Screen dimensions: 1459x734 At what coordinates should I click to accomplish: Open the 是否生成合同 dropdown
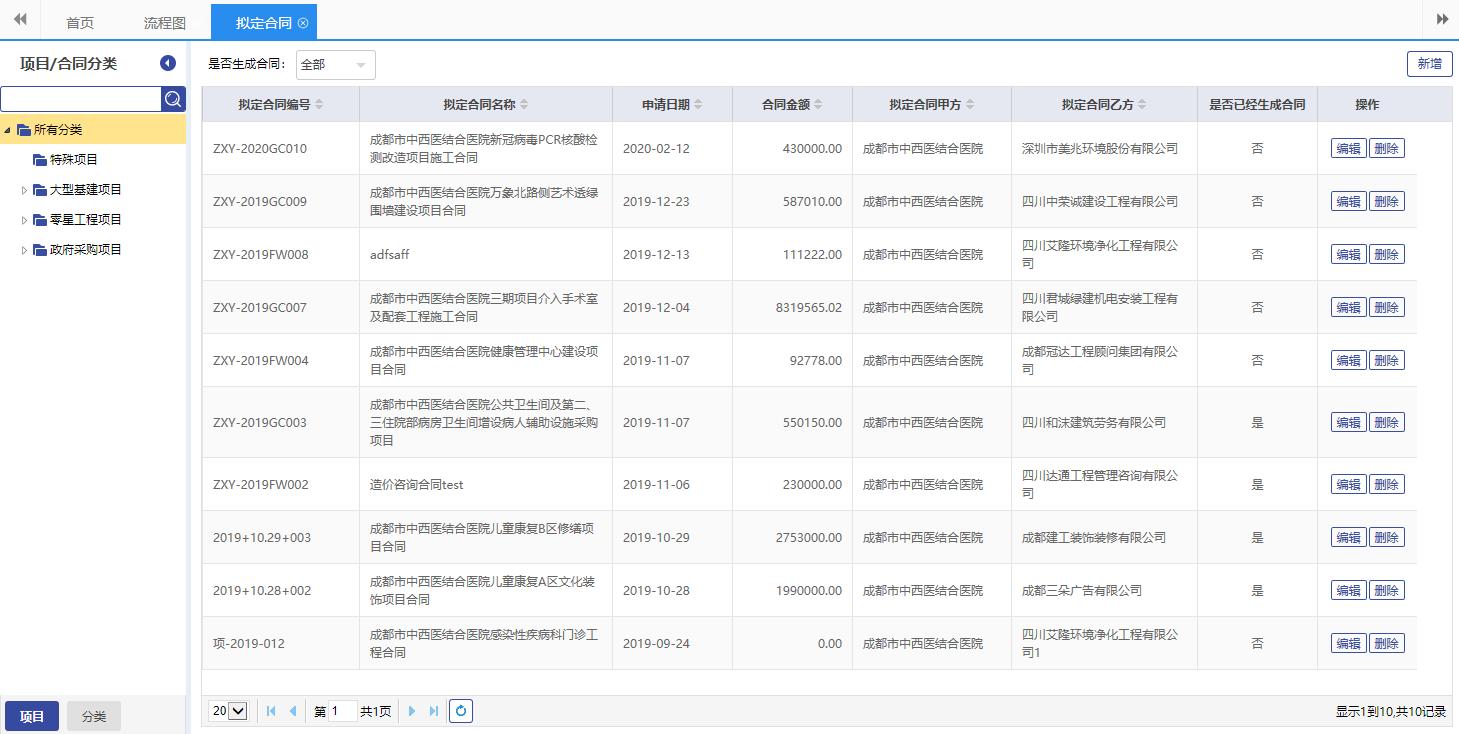[x=336, y=64]
